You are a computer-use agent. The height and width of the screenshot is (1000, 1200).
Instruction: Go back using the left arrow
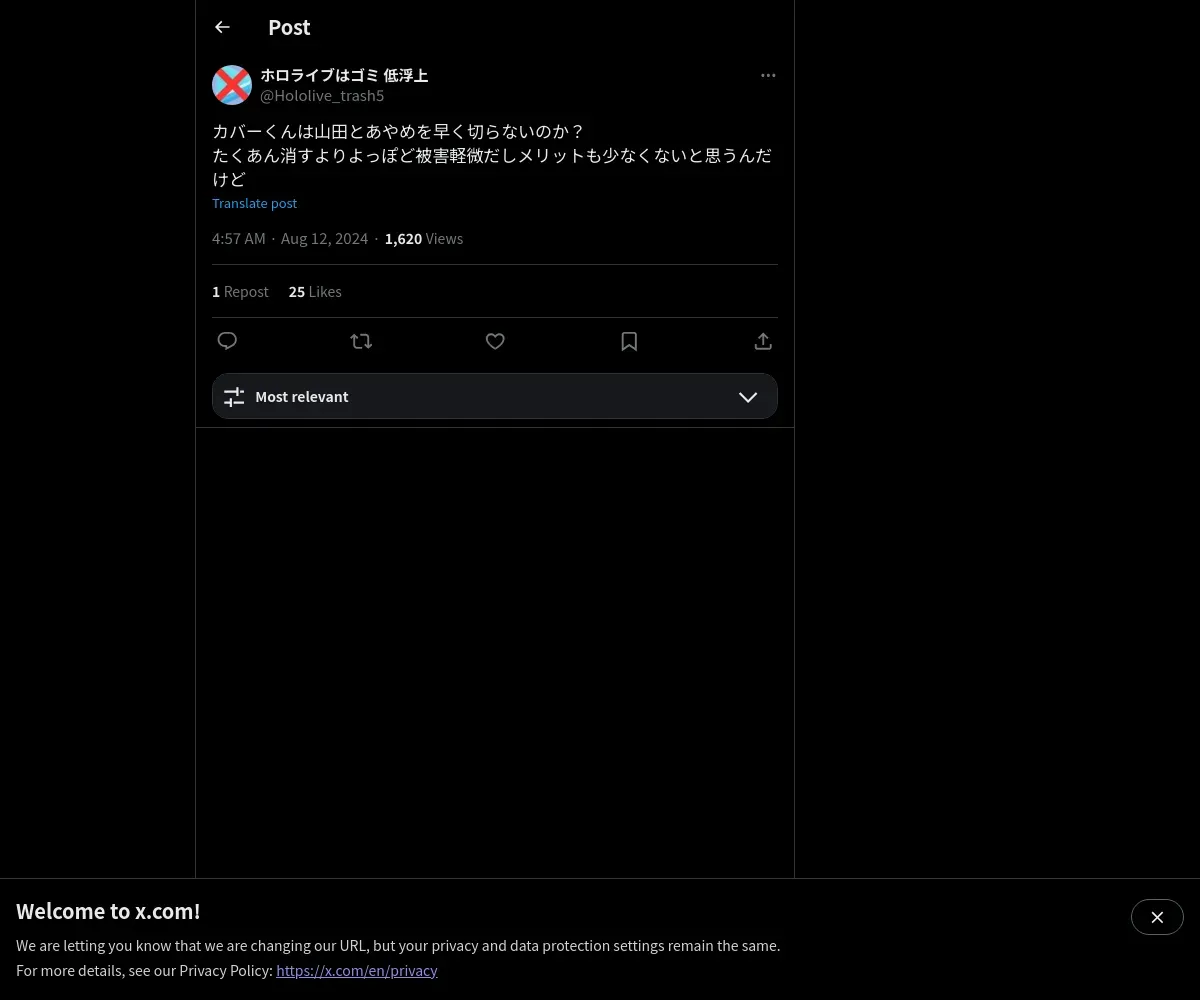[x=222, y=27]
